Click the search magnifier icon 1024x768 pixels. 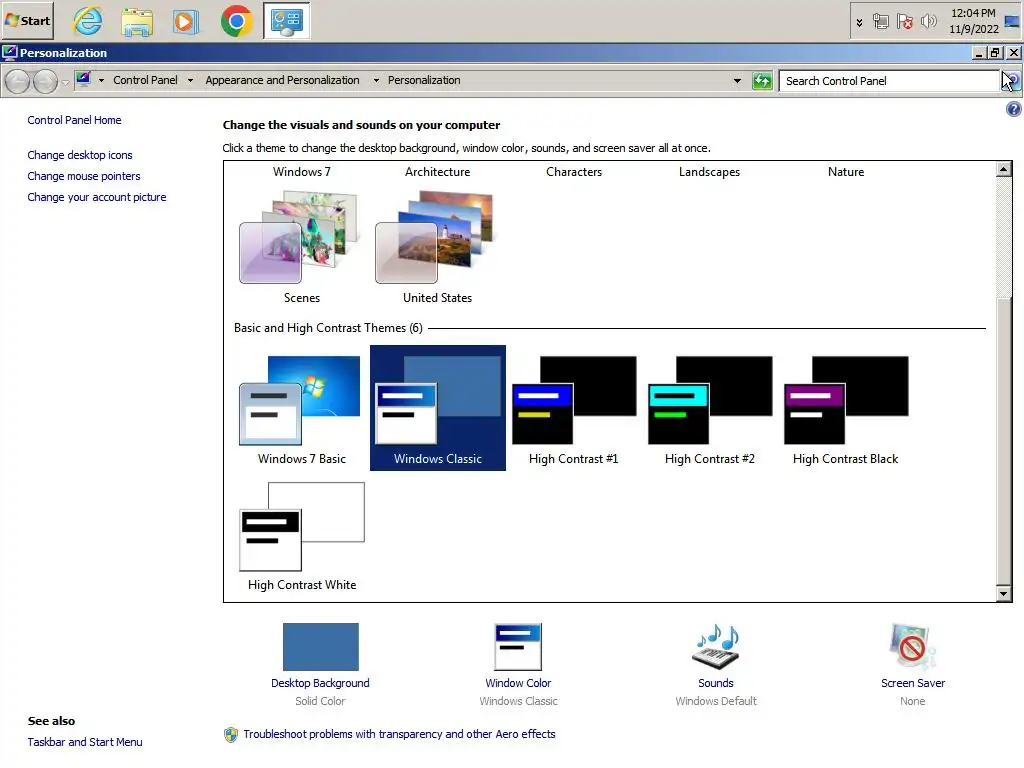pos(1010,81)
